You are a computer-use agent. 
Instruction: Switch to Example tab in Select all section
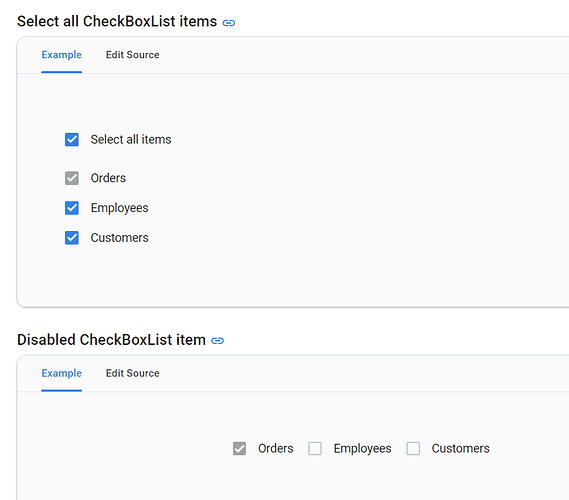tap(61, 55)
